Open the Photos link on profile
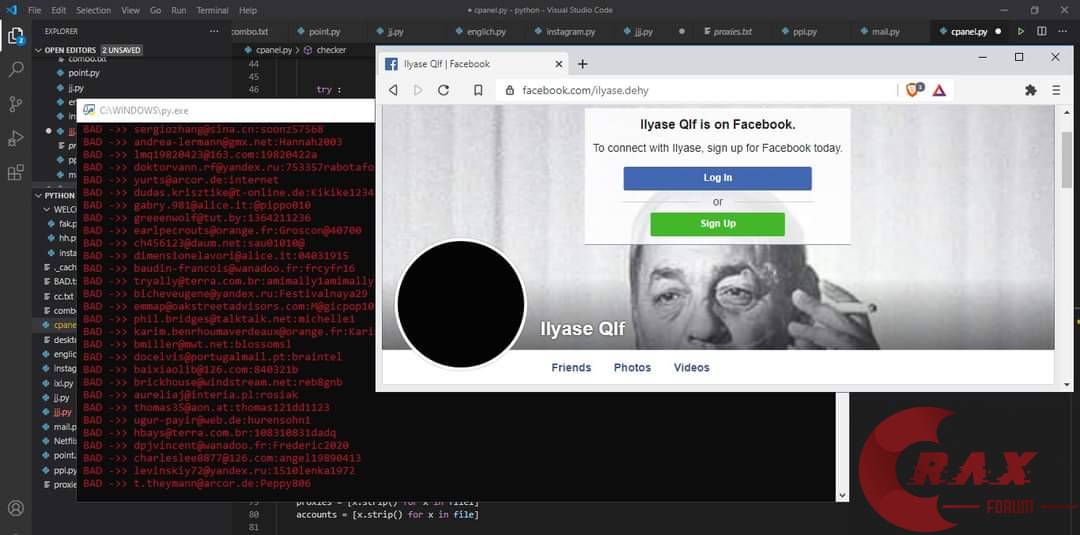 coord(632,368)
